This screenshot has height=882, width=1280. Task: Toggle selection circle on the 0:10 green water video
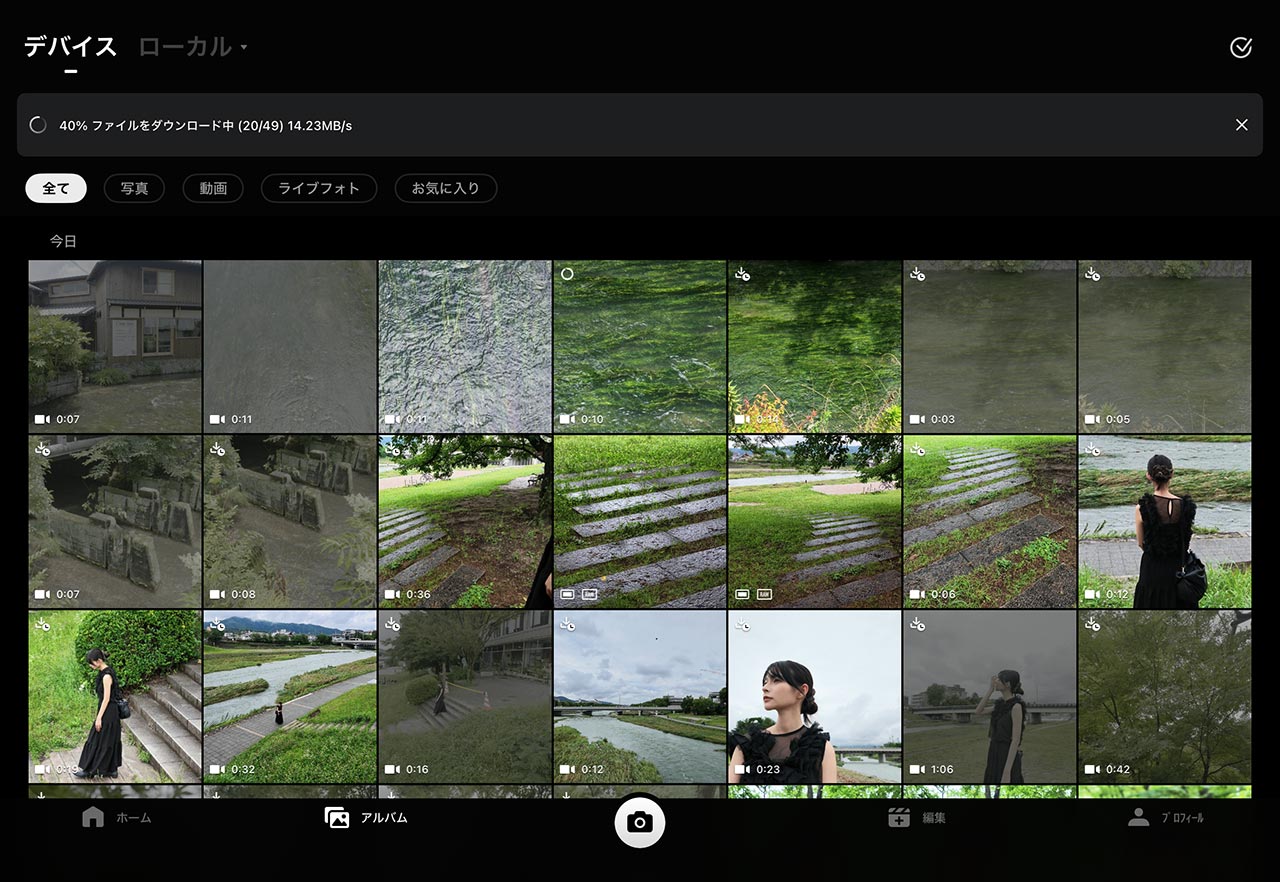click(x=567, y=273)
